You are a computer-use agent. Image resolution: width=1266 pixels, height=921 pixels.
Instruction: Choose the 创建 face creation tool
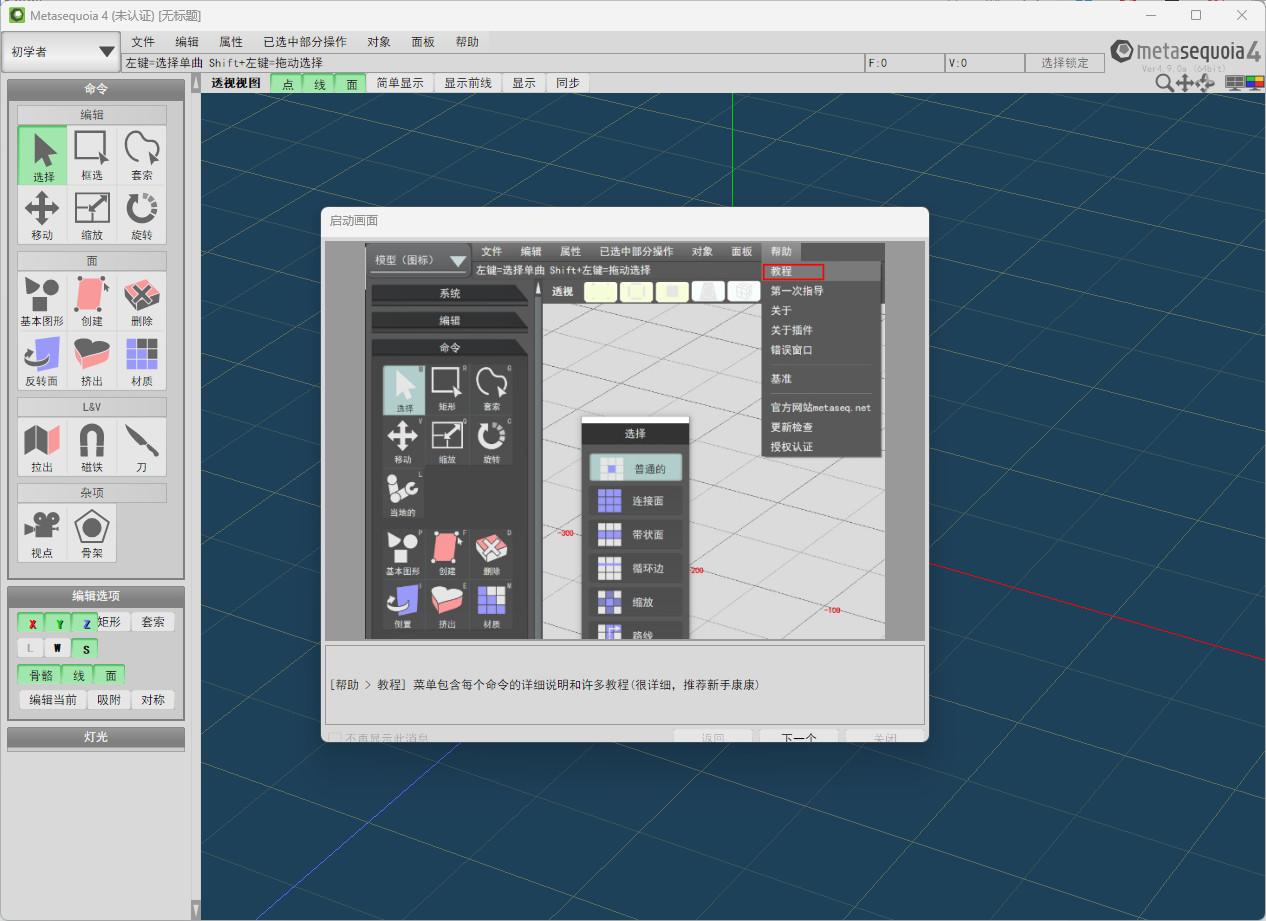coord(92,301)
